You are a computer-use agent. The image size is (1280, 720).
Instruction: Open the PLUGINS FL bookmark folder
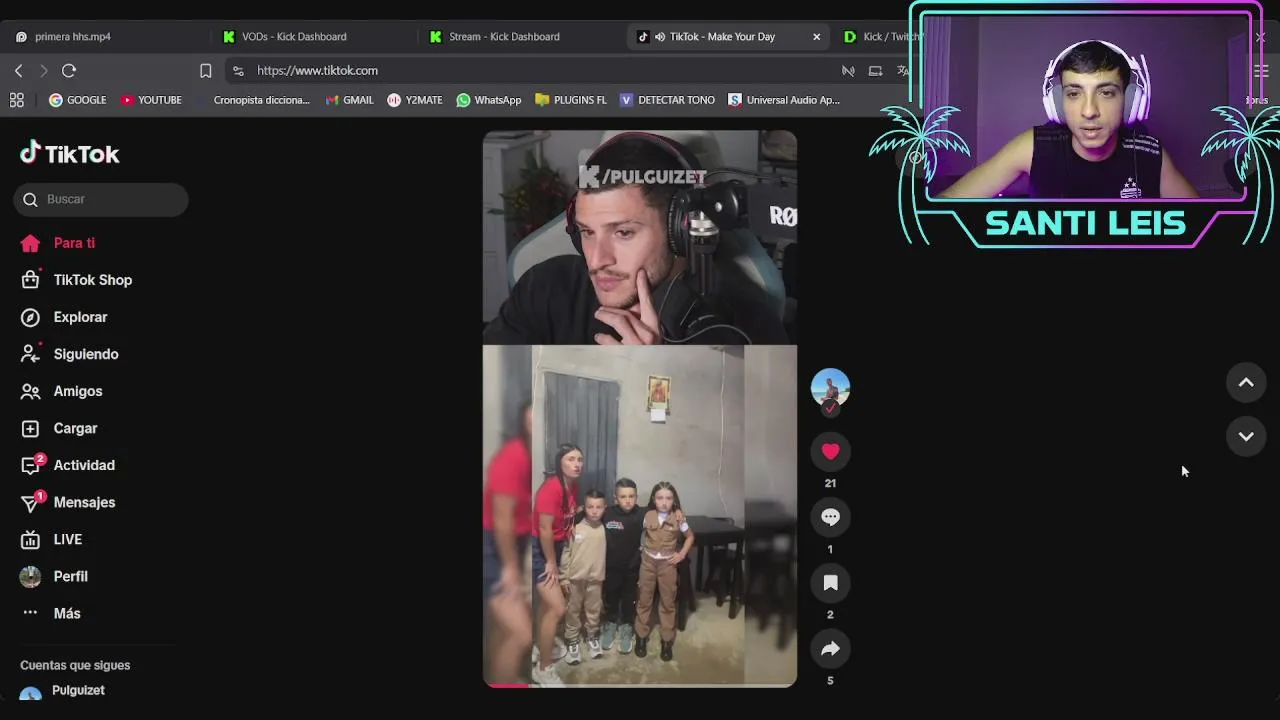571,100
